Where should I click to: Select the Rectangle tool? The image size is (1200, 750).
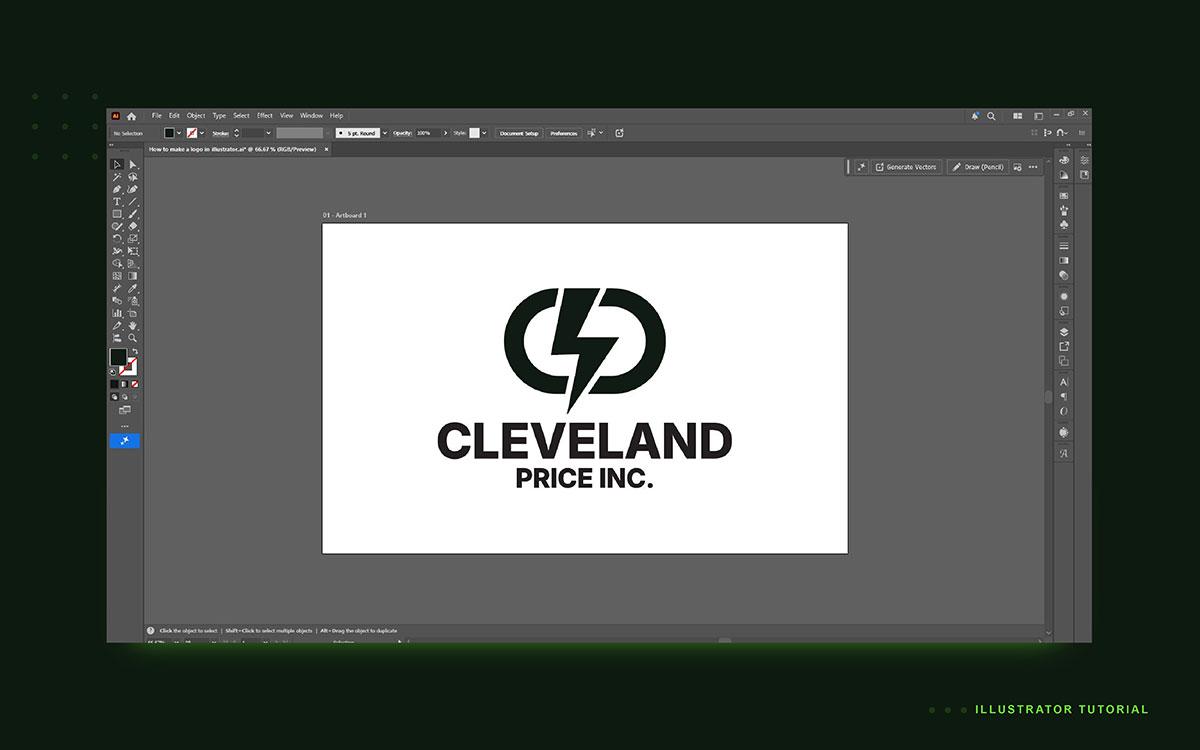click(x=117, y=214)
